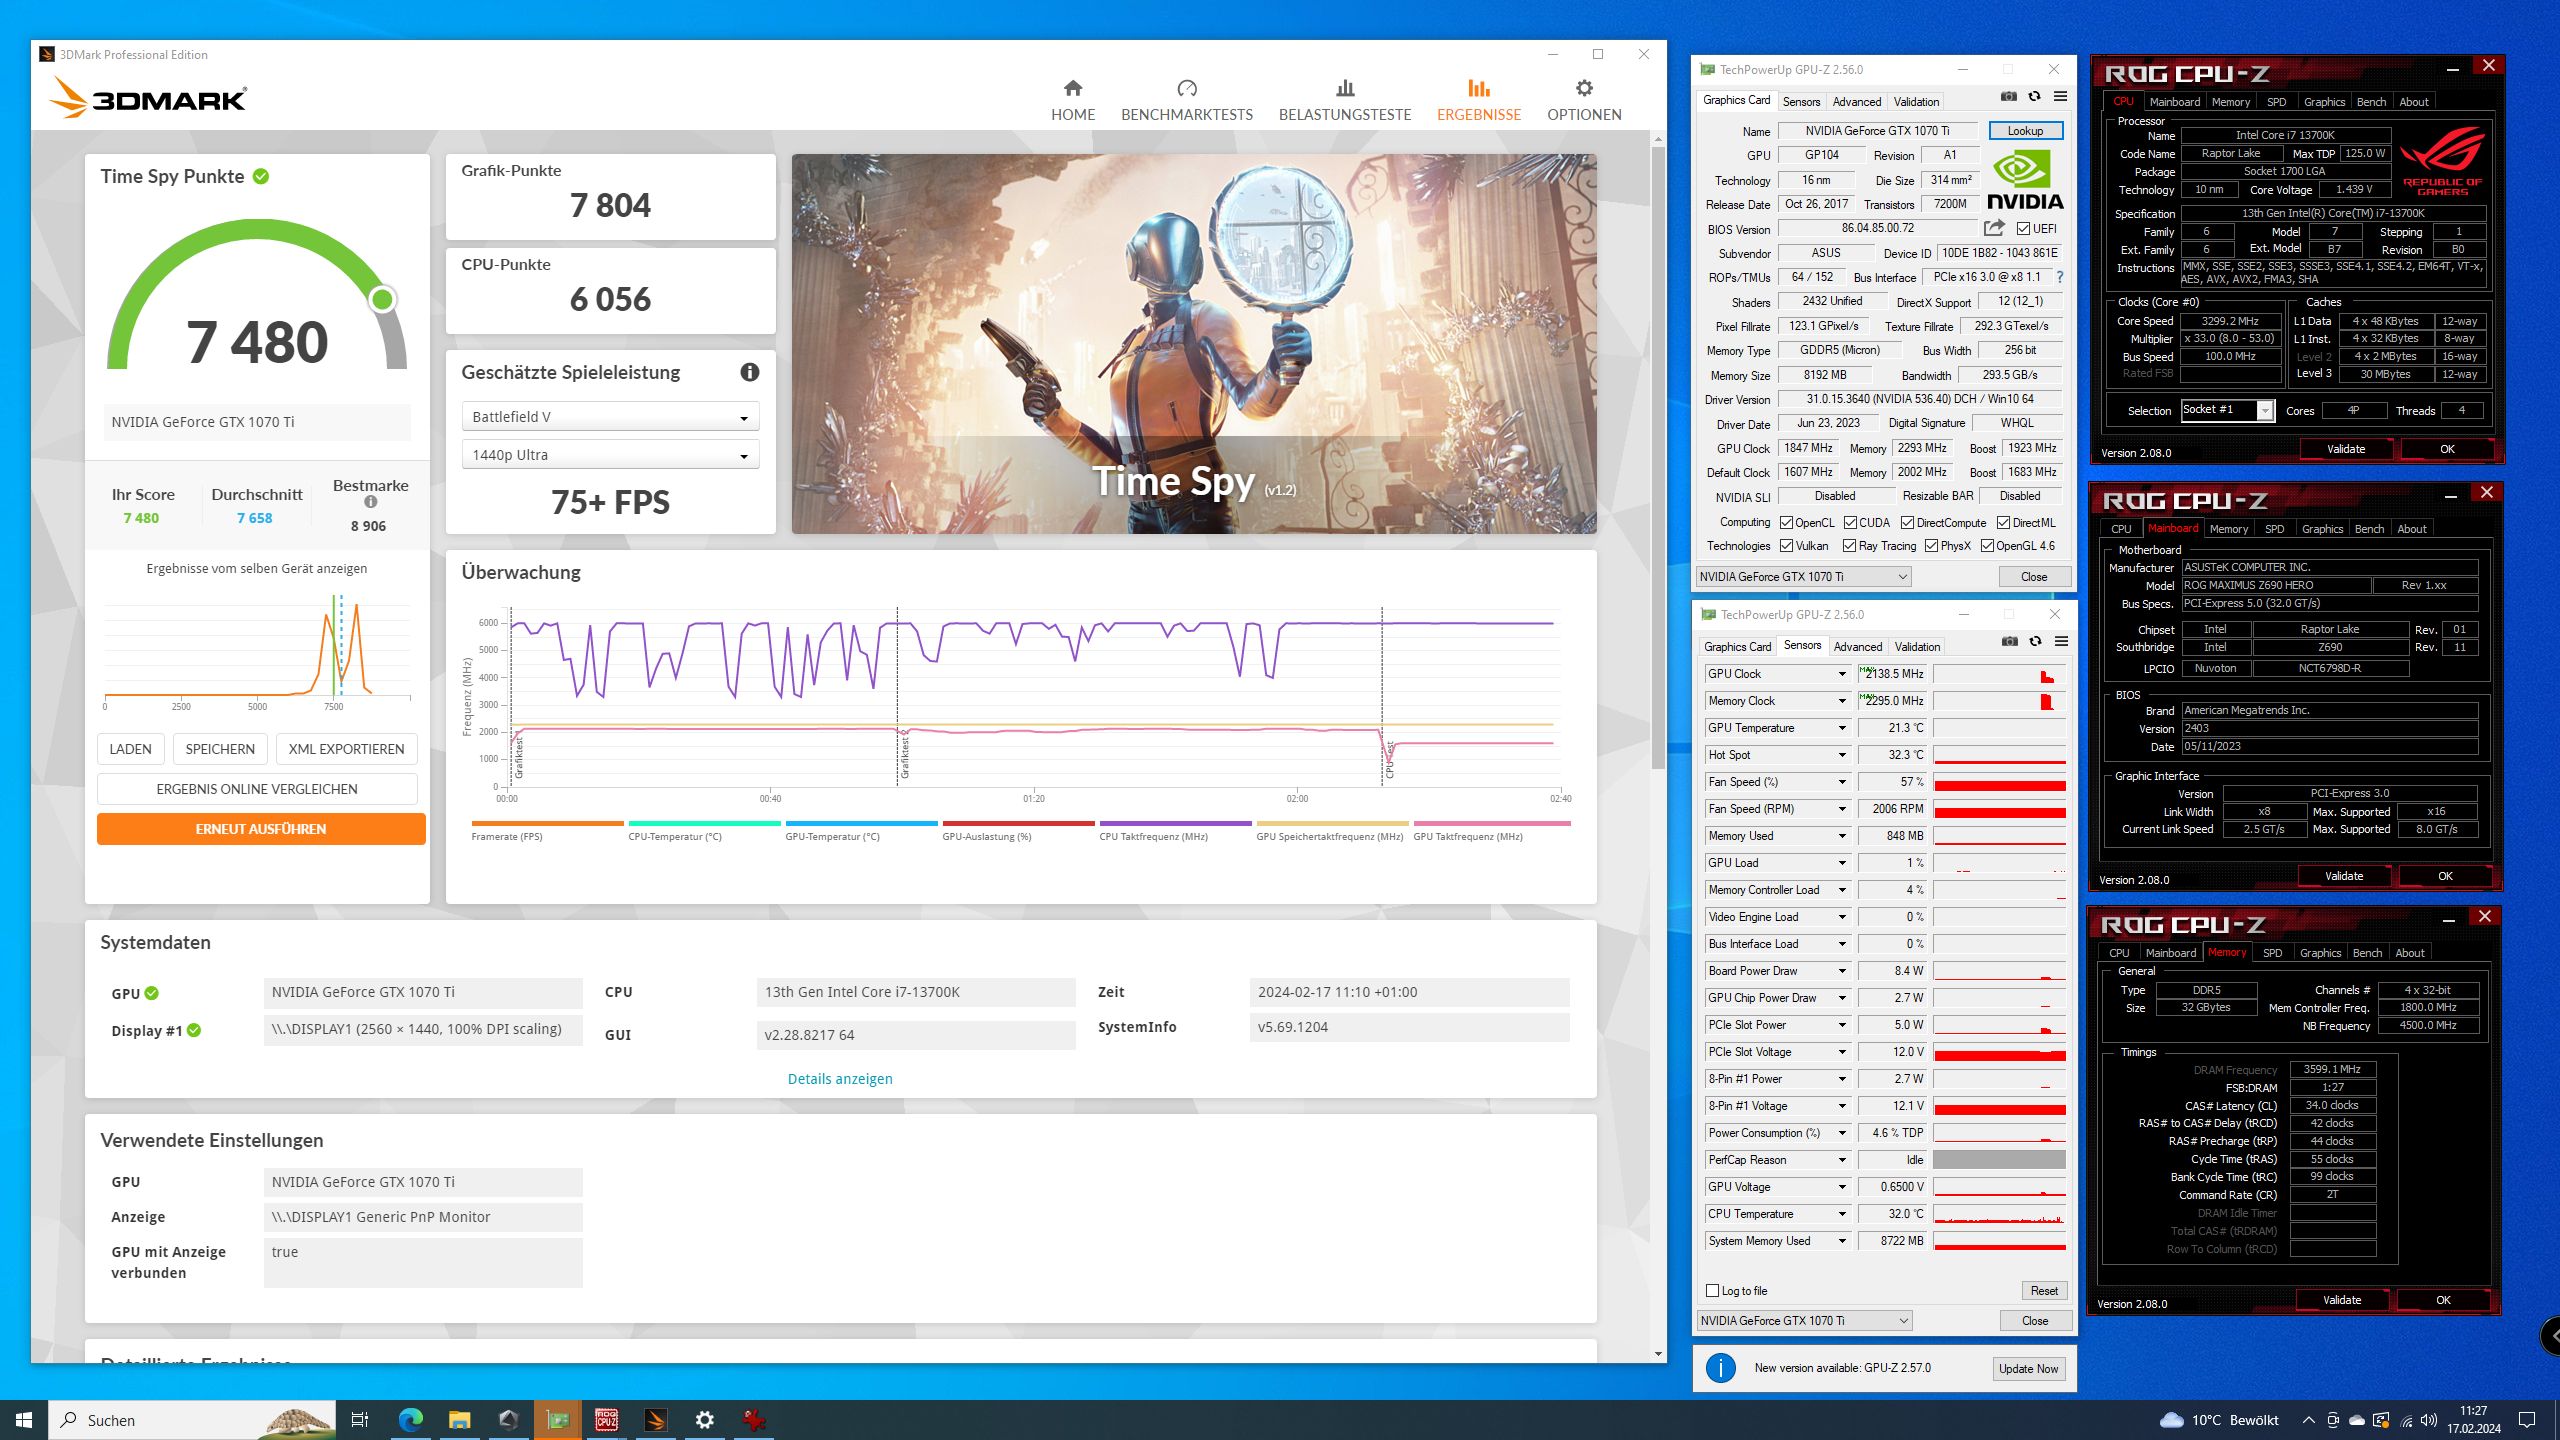This screenshot has height=1440, width=2560.
Task: Click ERNEUT AUSFÜHREN button
Action: [261, 829]
